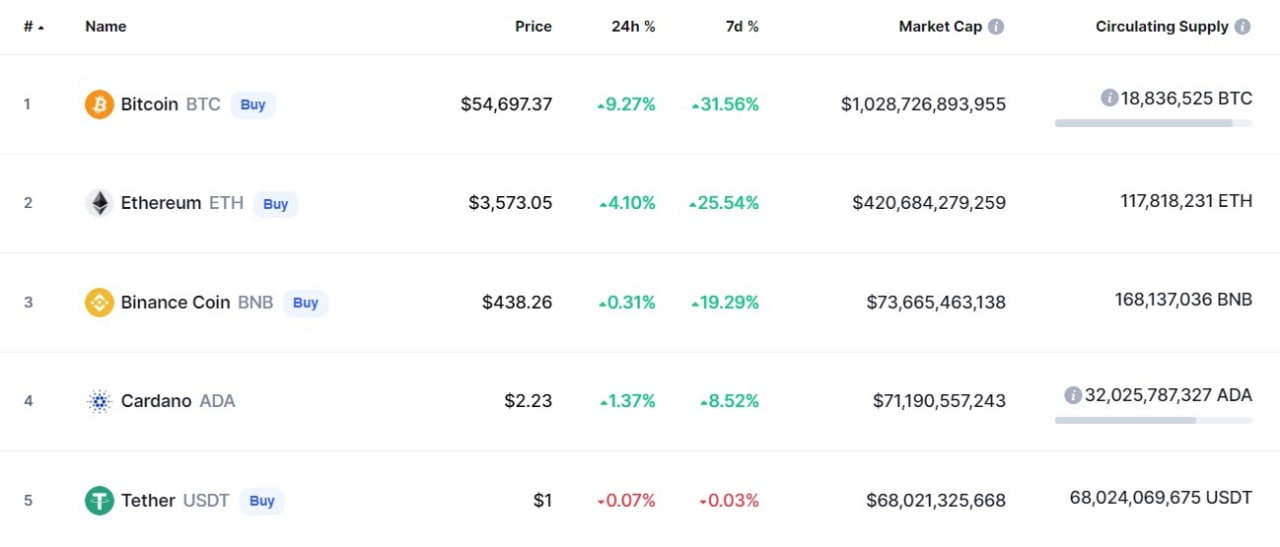
Task: Click the Cardano logo icon
Action: (99, 401)
